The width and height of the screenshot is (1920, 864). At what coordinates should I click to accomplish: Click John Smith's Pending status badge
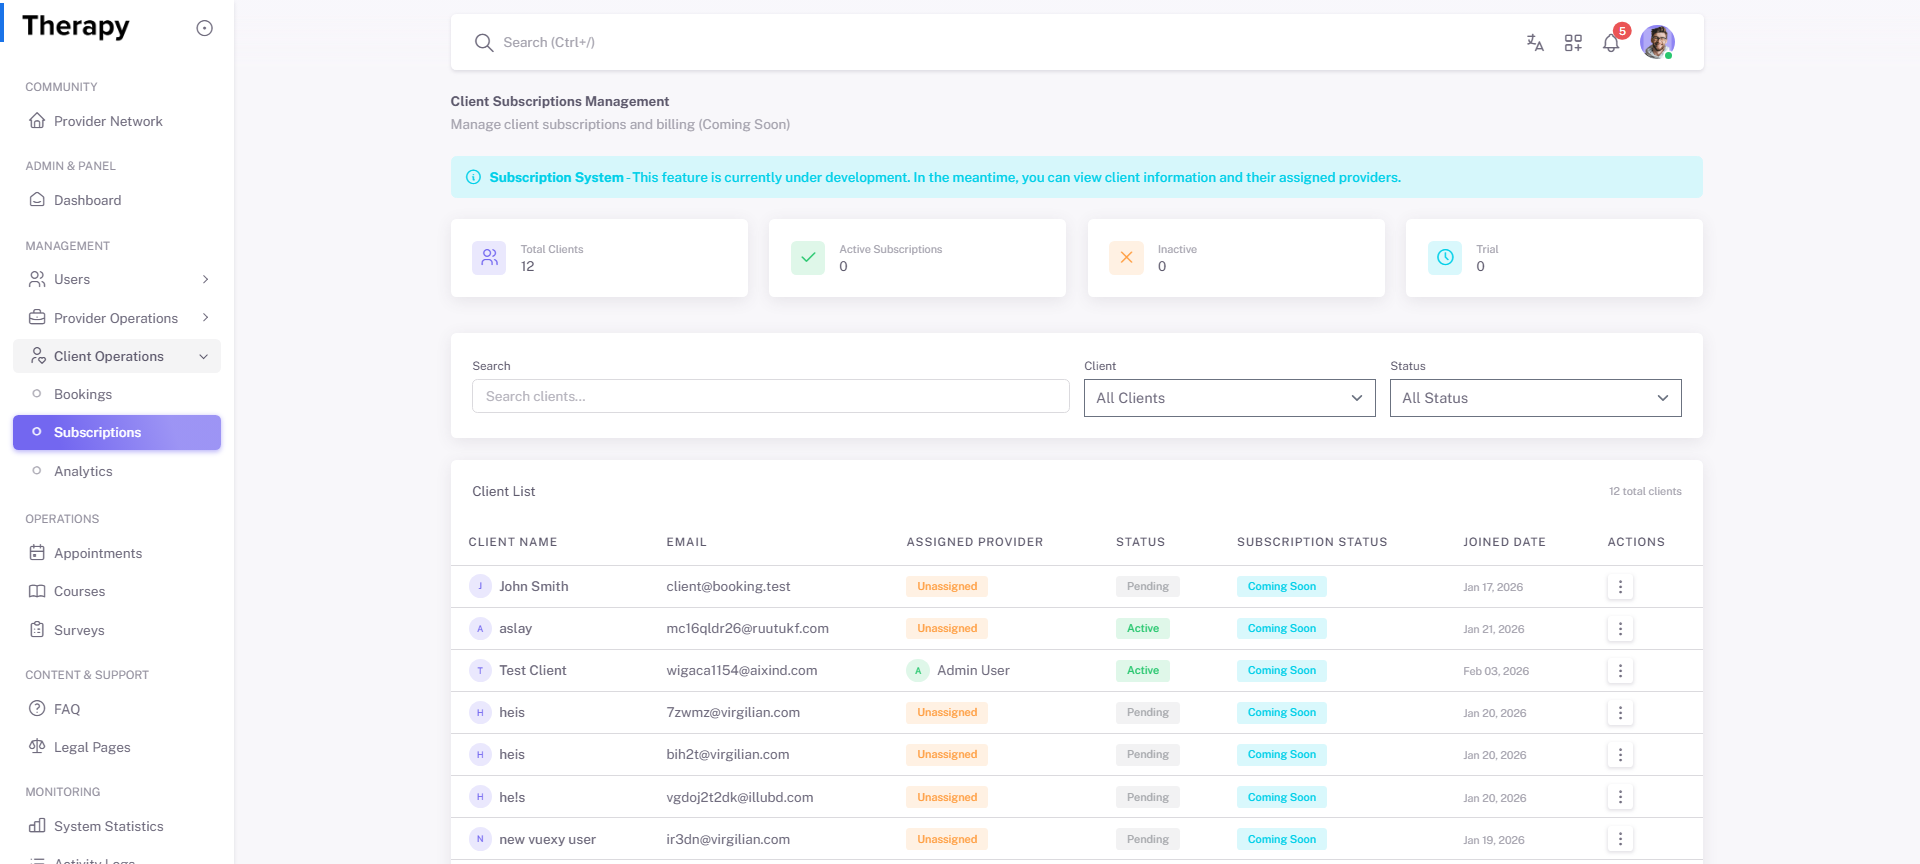1148,586
